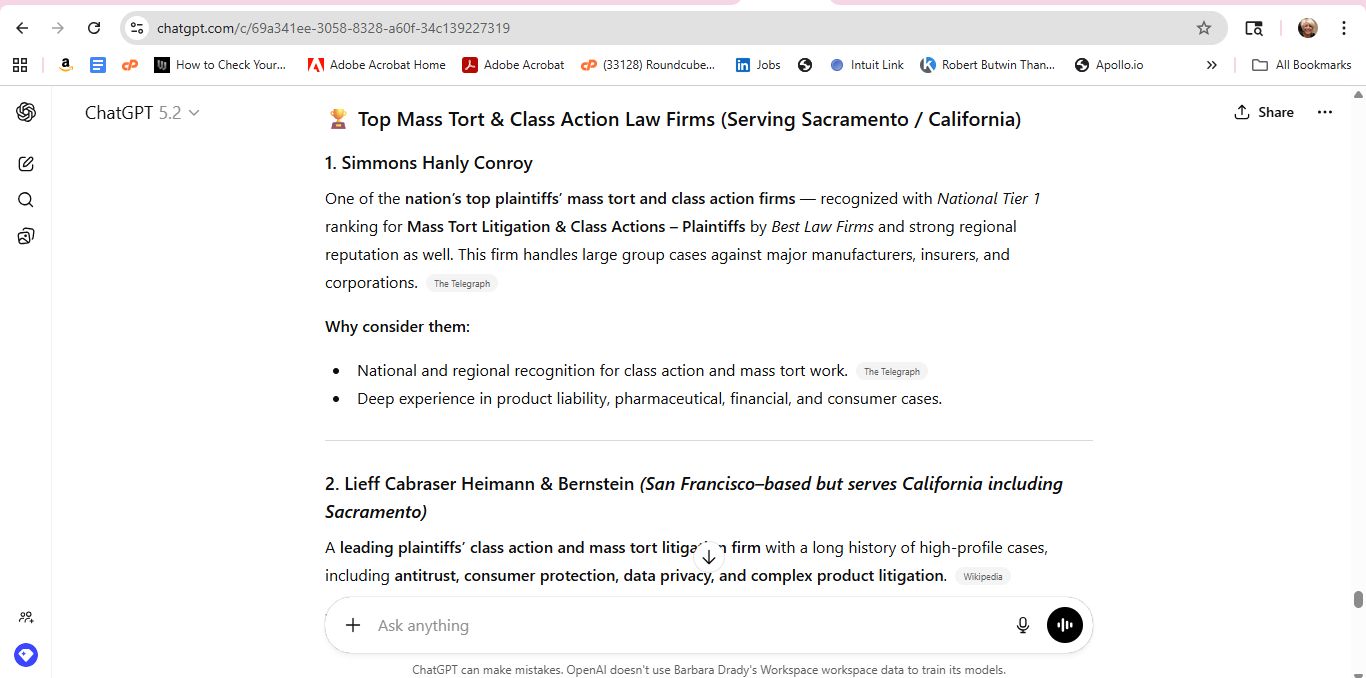Open the invite members icon in the sidebar
1366x678 pixels.
coord(26,617)
